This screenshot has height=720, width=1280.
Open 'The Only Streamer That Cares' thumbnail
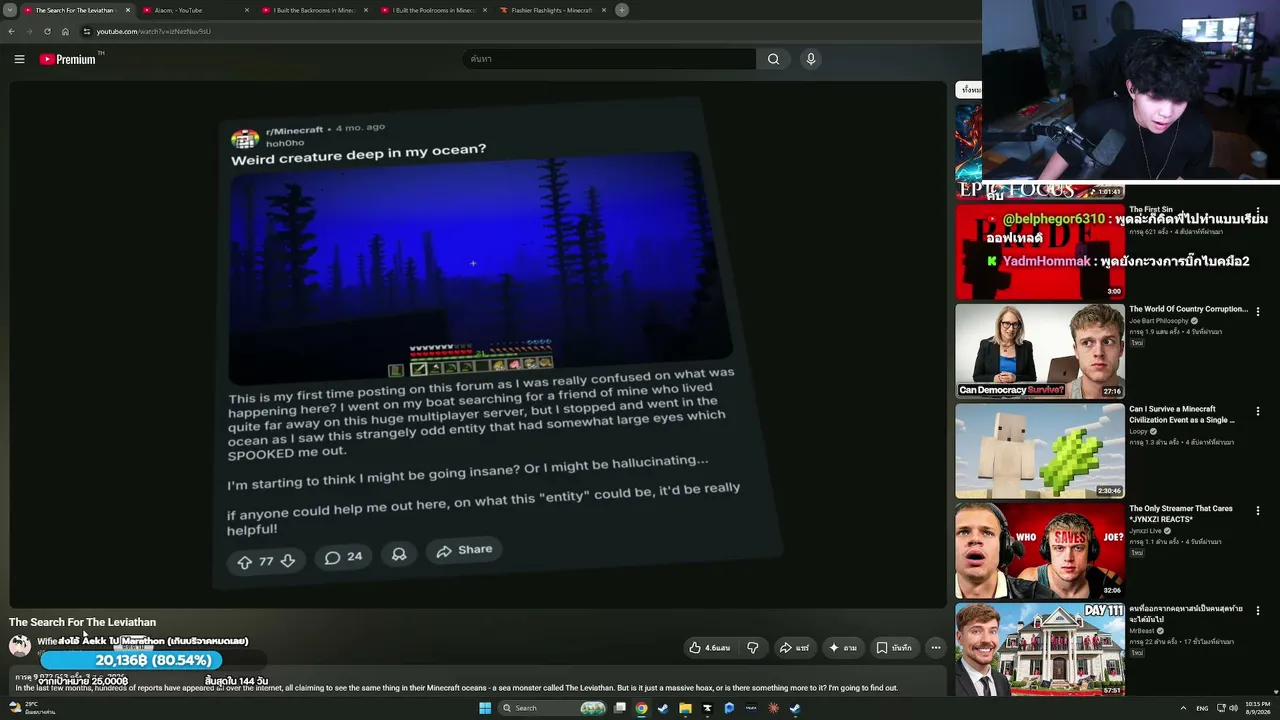click(x=1040, y=551)
